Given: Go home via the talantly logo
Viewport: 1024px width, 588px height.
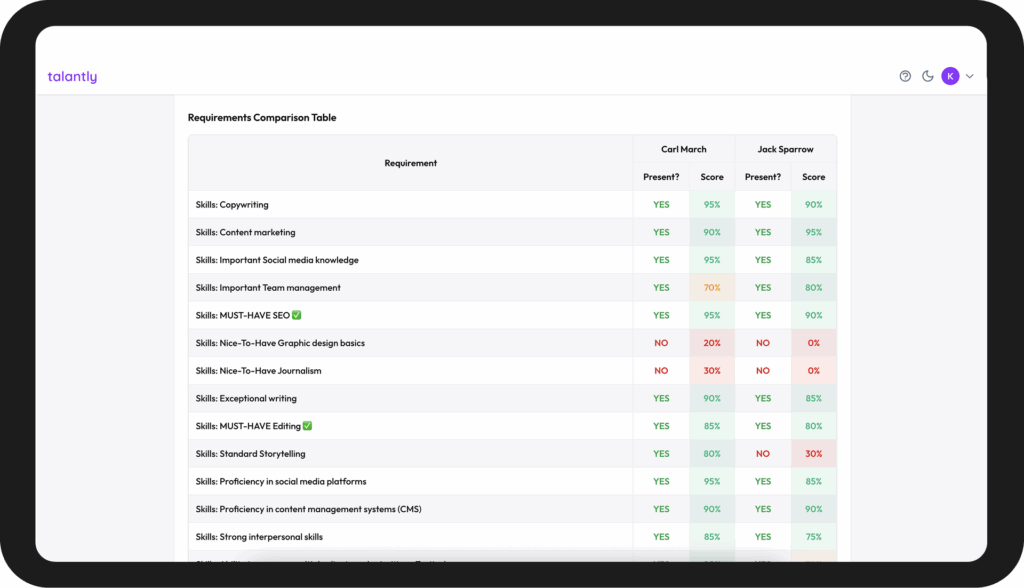Looking at the screenshot, I should click(72, 77).
